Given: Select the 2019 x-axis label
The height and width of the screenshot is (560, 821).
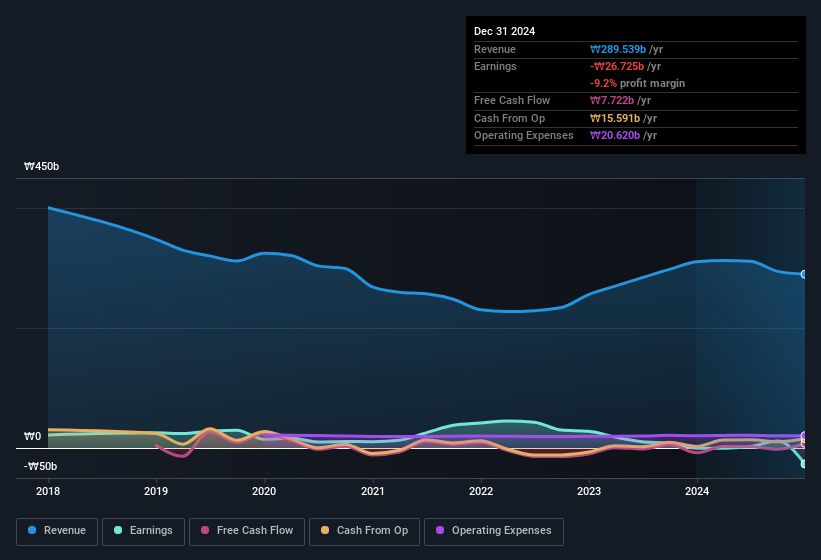Looking at the screenshot, I should (156, 491).
